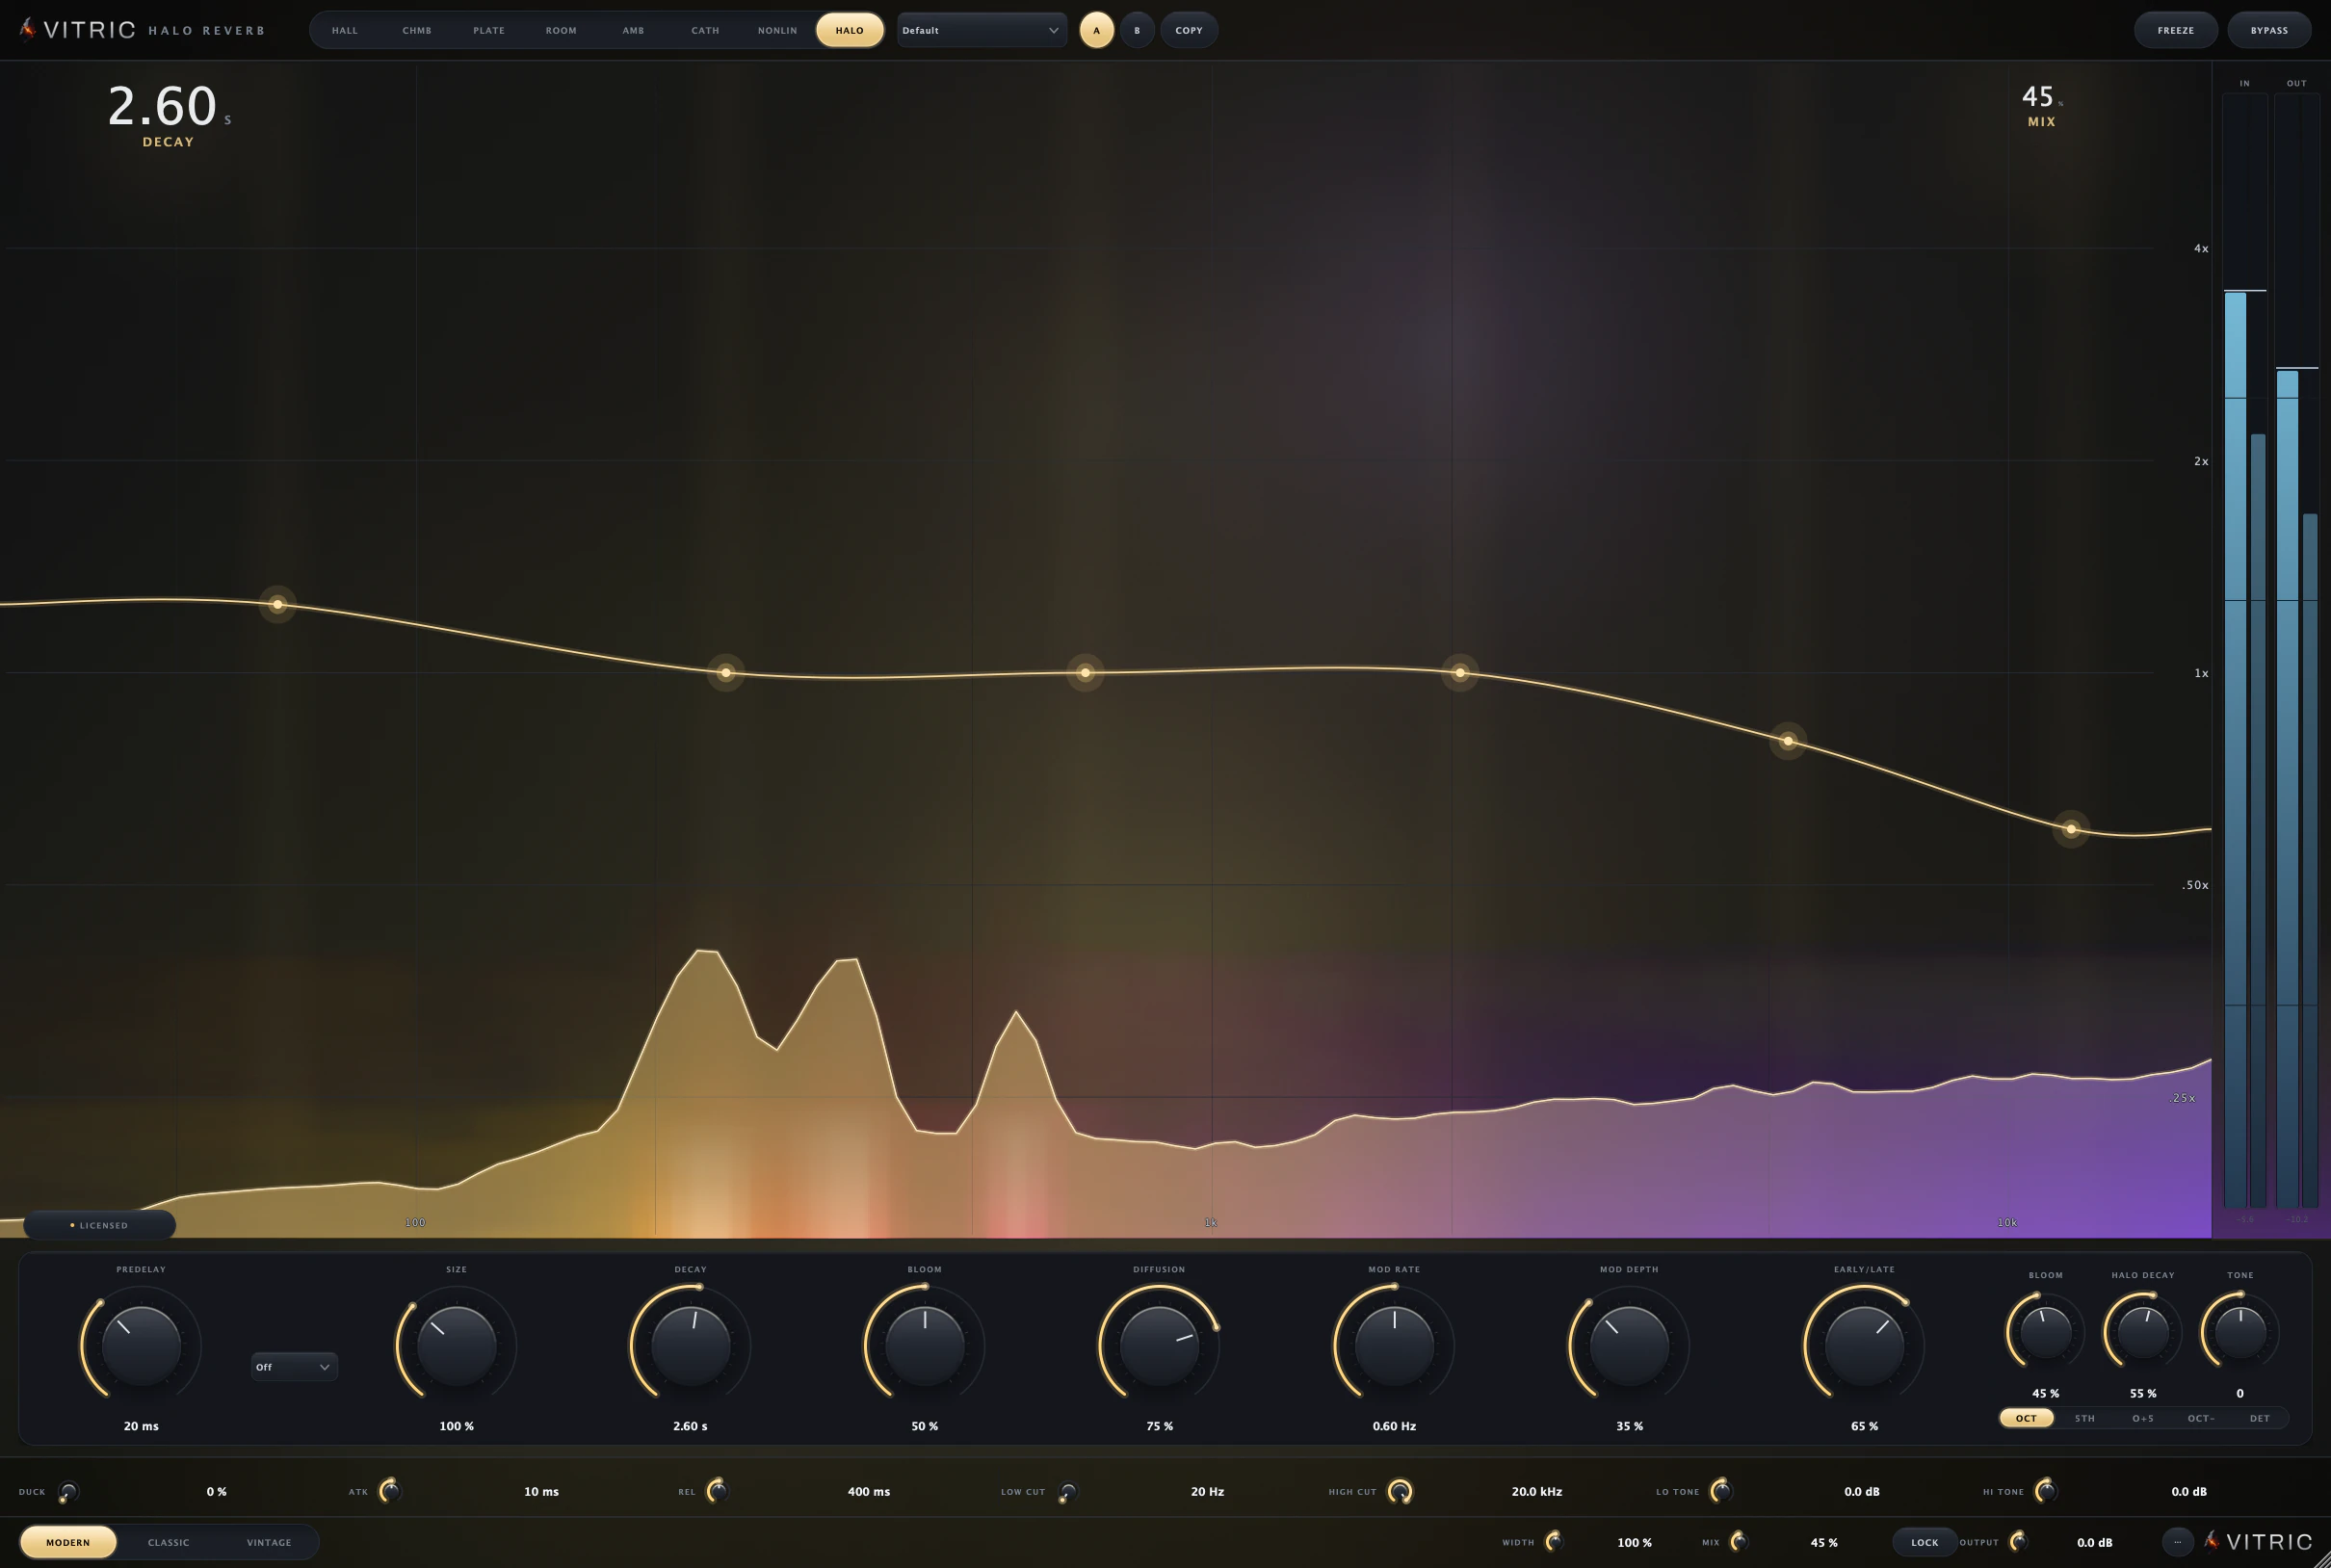
Task: Click the 0.60 Hz mod rate value
Action: [1394, 1426]
